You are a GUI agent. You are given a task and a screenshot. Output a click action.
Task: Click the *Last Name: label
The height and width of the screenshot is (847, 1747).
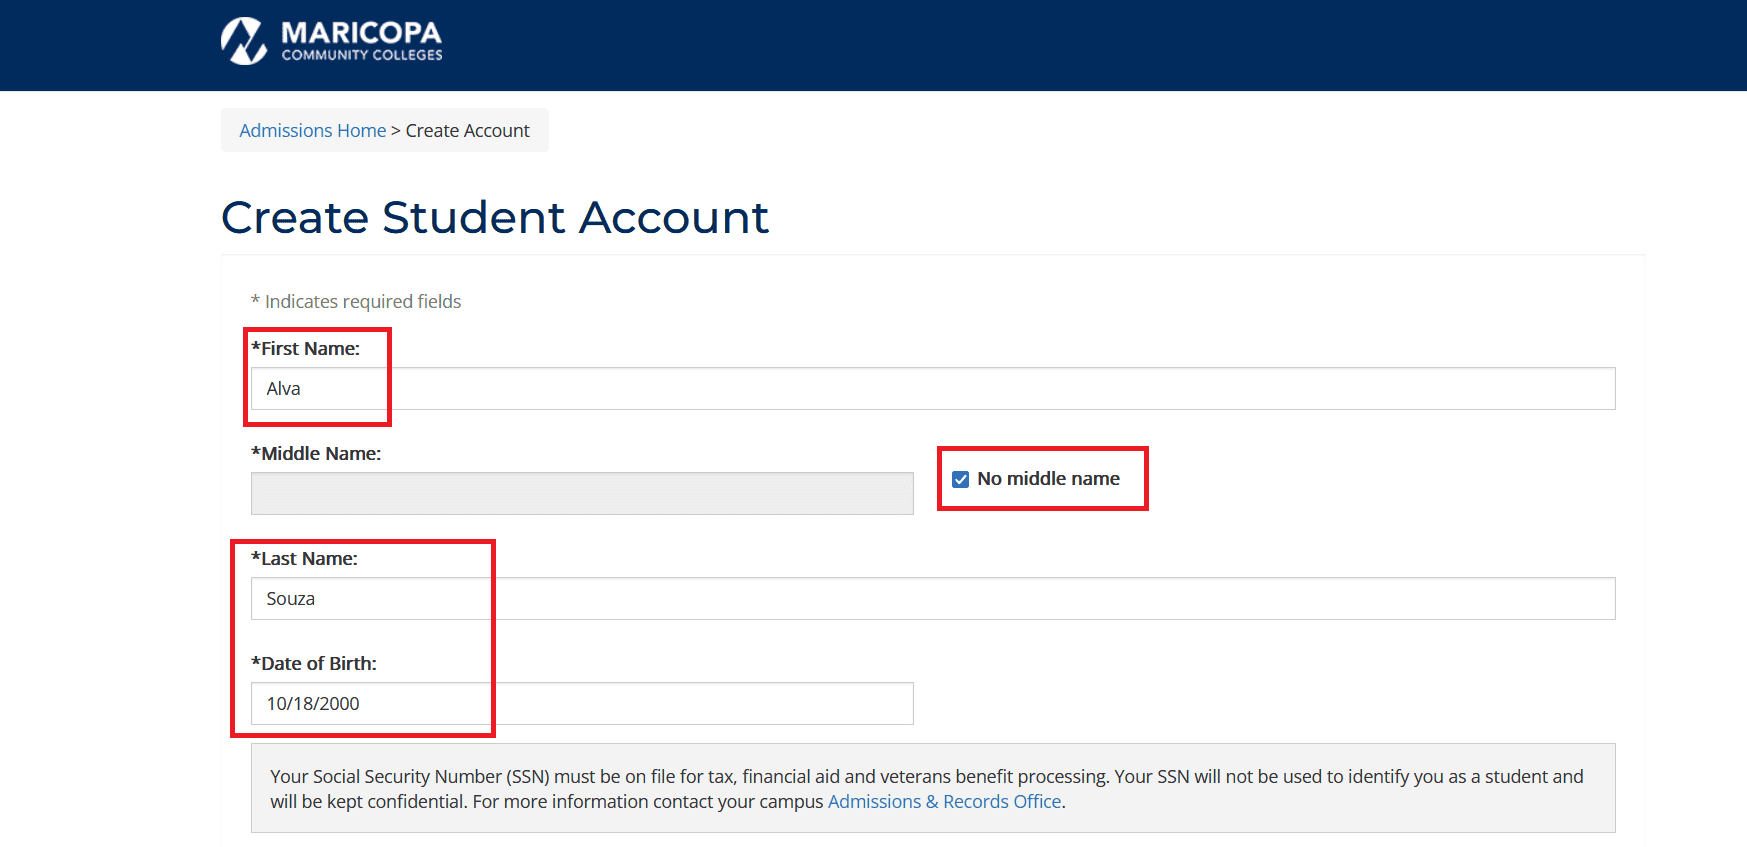[304, 559]
